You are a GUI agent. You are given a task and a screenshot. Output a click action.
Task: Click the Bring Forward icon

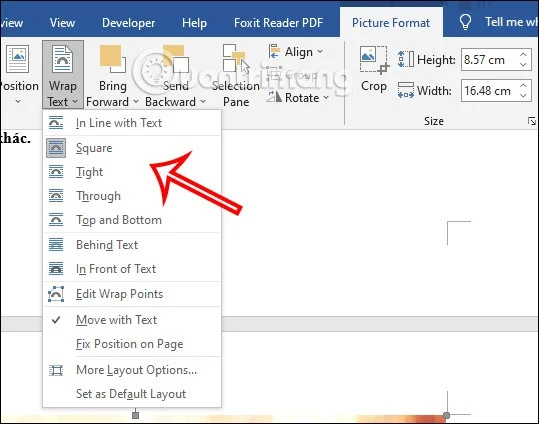coord(112,59)
